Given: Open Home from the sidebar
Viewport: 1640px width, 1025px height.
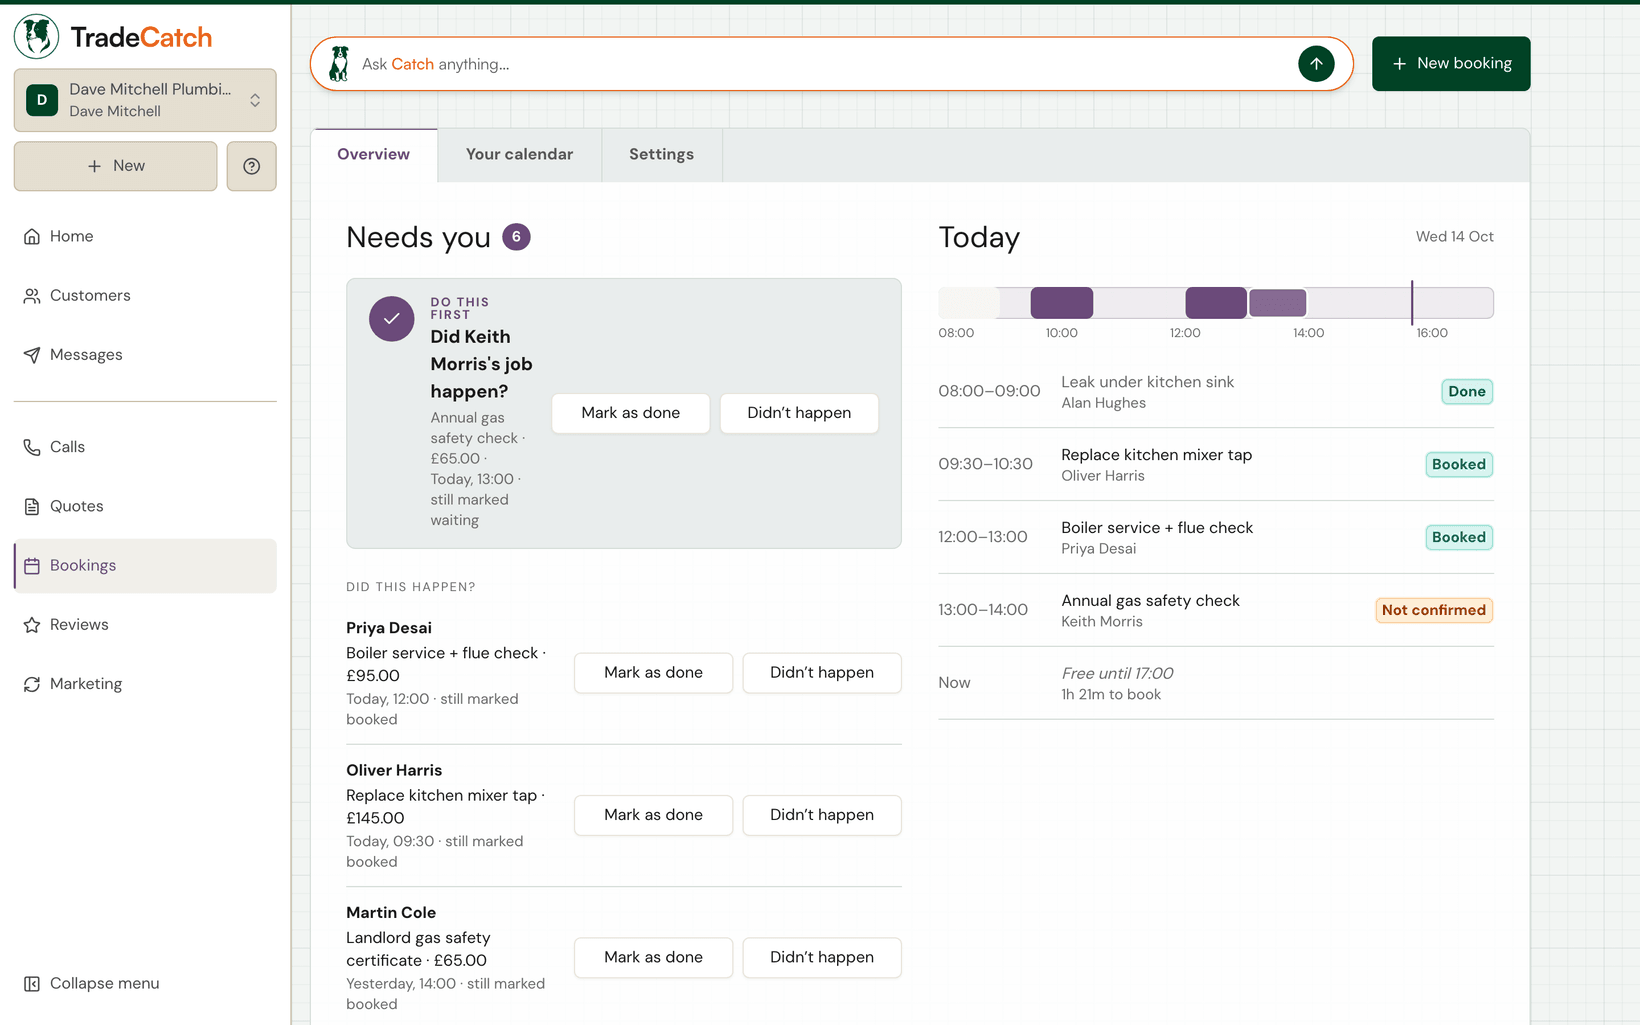Looking at the screenshot, I should [145, 236].
